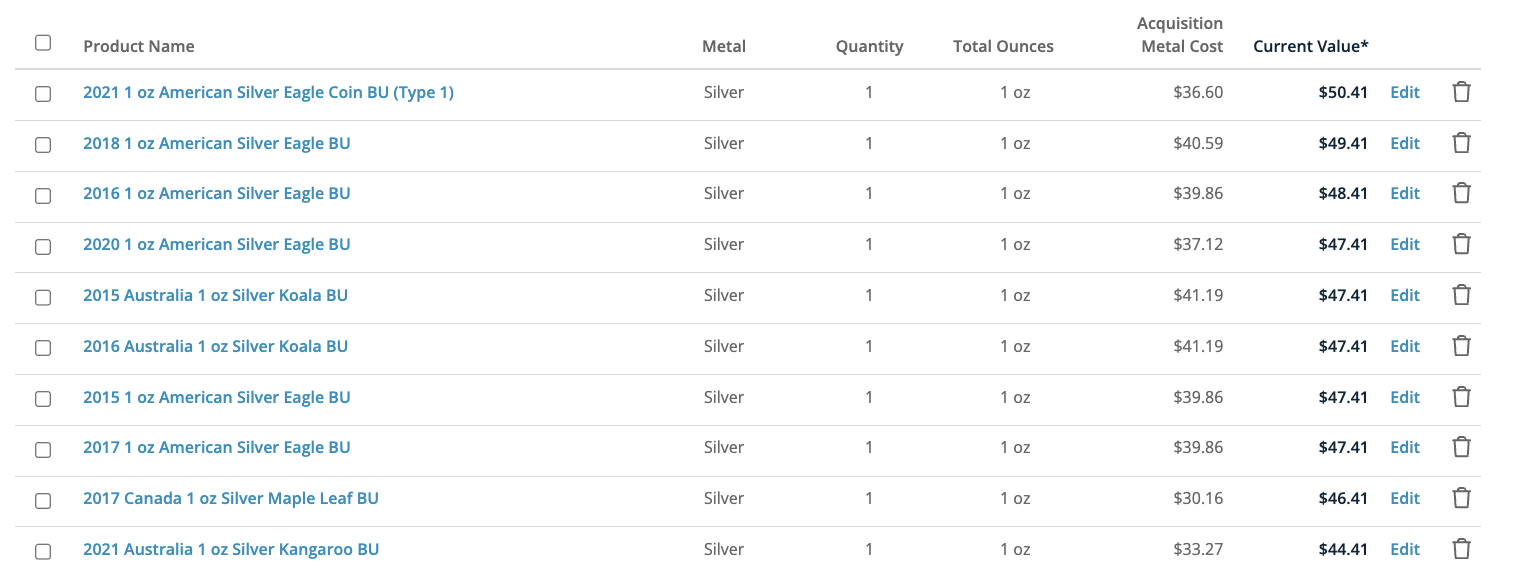The height and width of the screenshot is (588, 1520).
Task: Sort by Current Value column header
Action: point(1310,46)
